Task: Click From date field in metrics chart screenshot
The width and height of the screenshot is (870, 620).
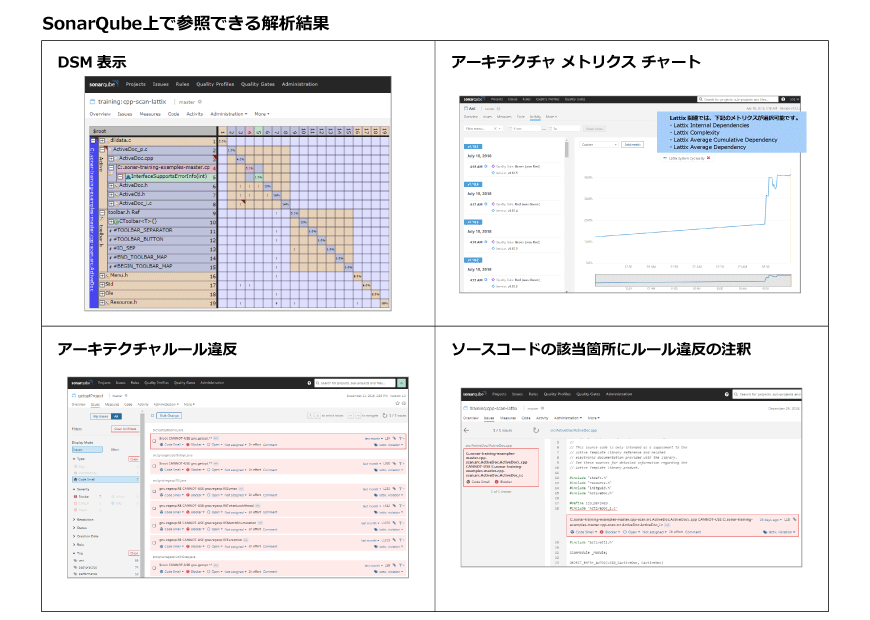Action: 523,128
